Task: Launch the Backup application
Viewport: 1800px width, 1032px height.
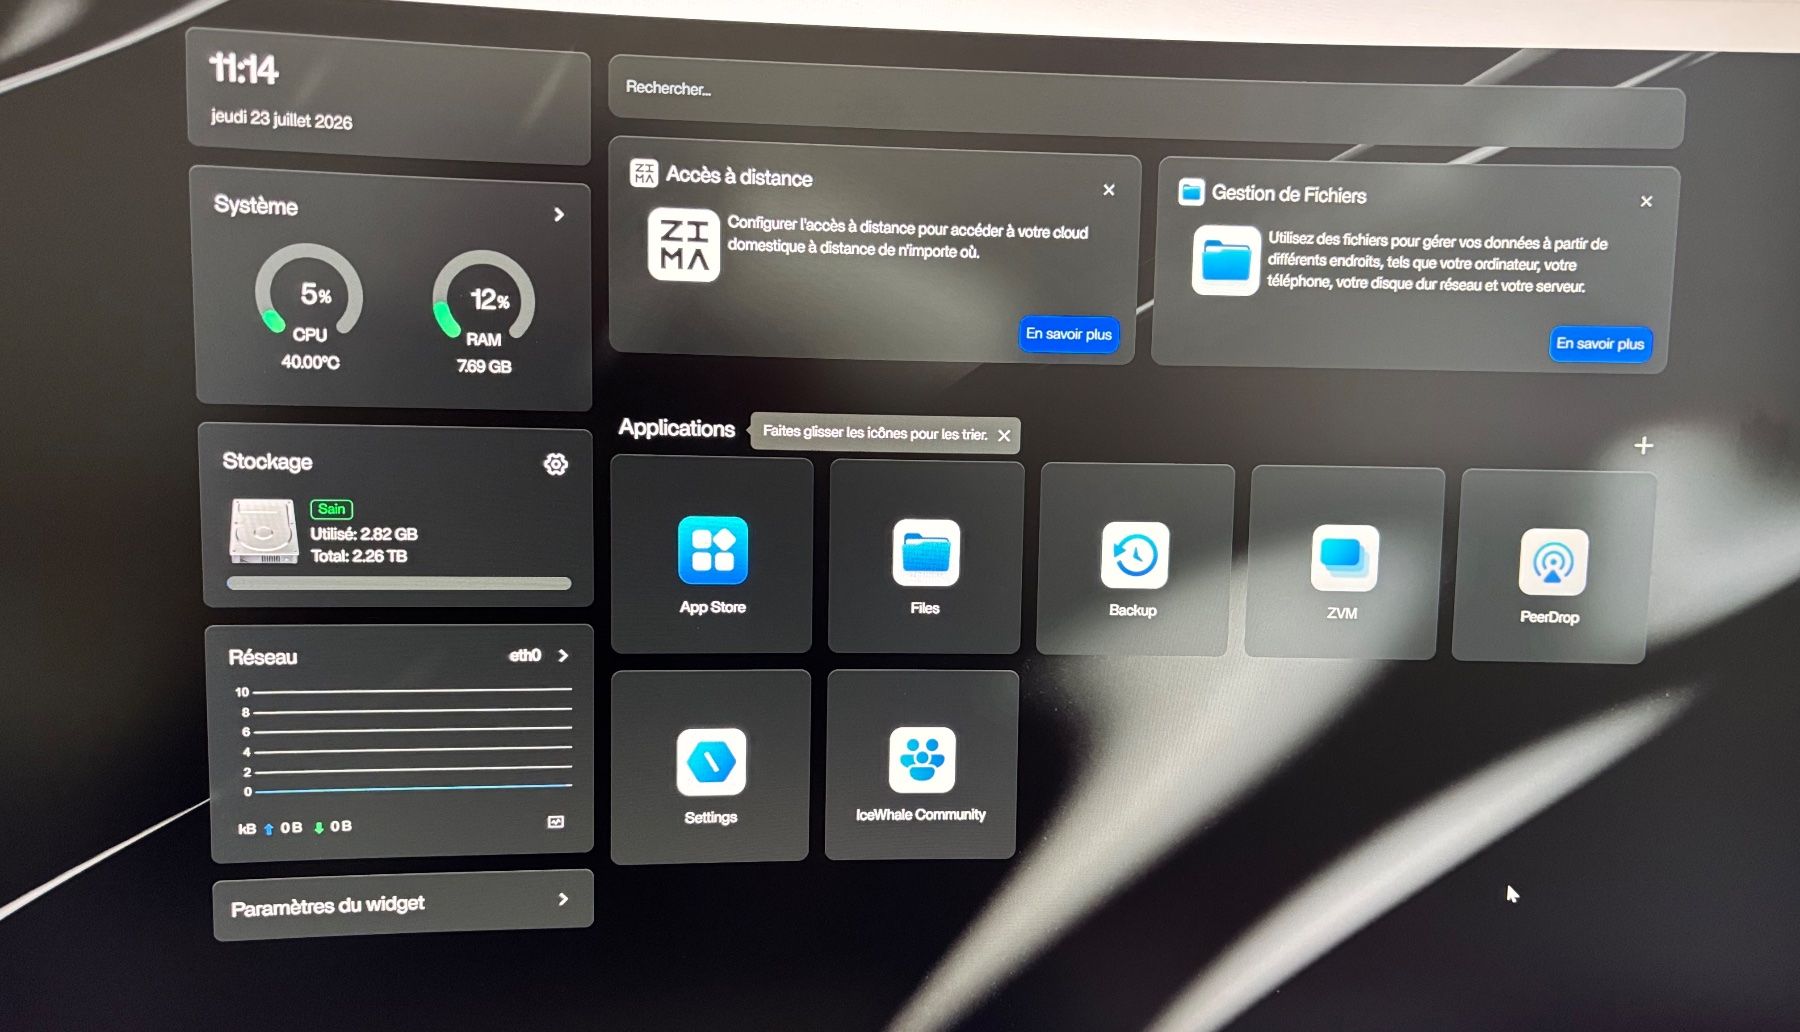Action: point(1134,560)
